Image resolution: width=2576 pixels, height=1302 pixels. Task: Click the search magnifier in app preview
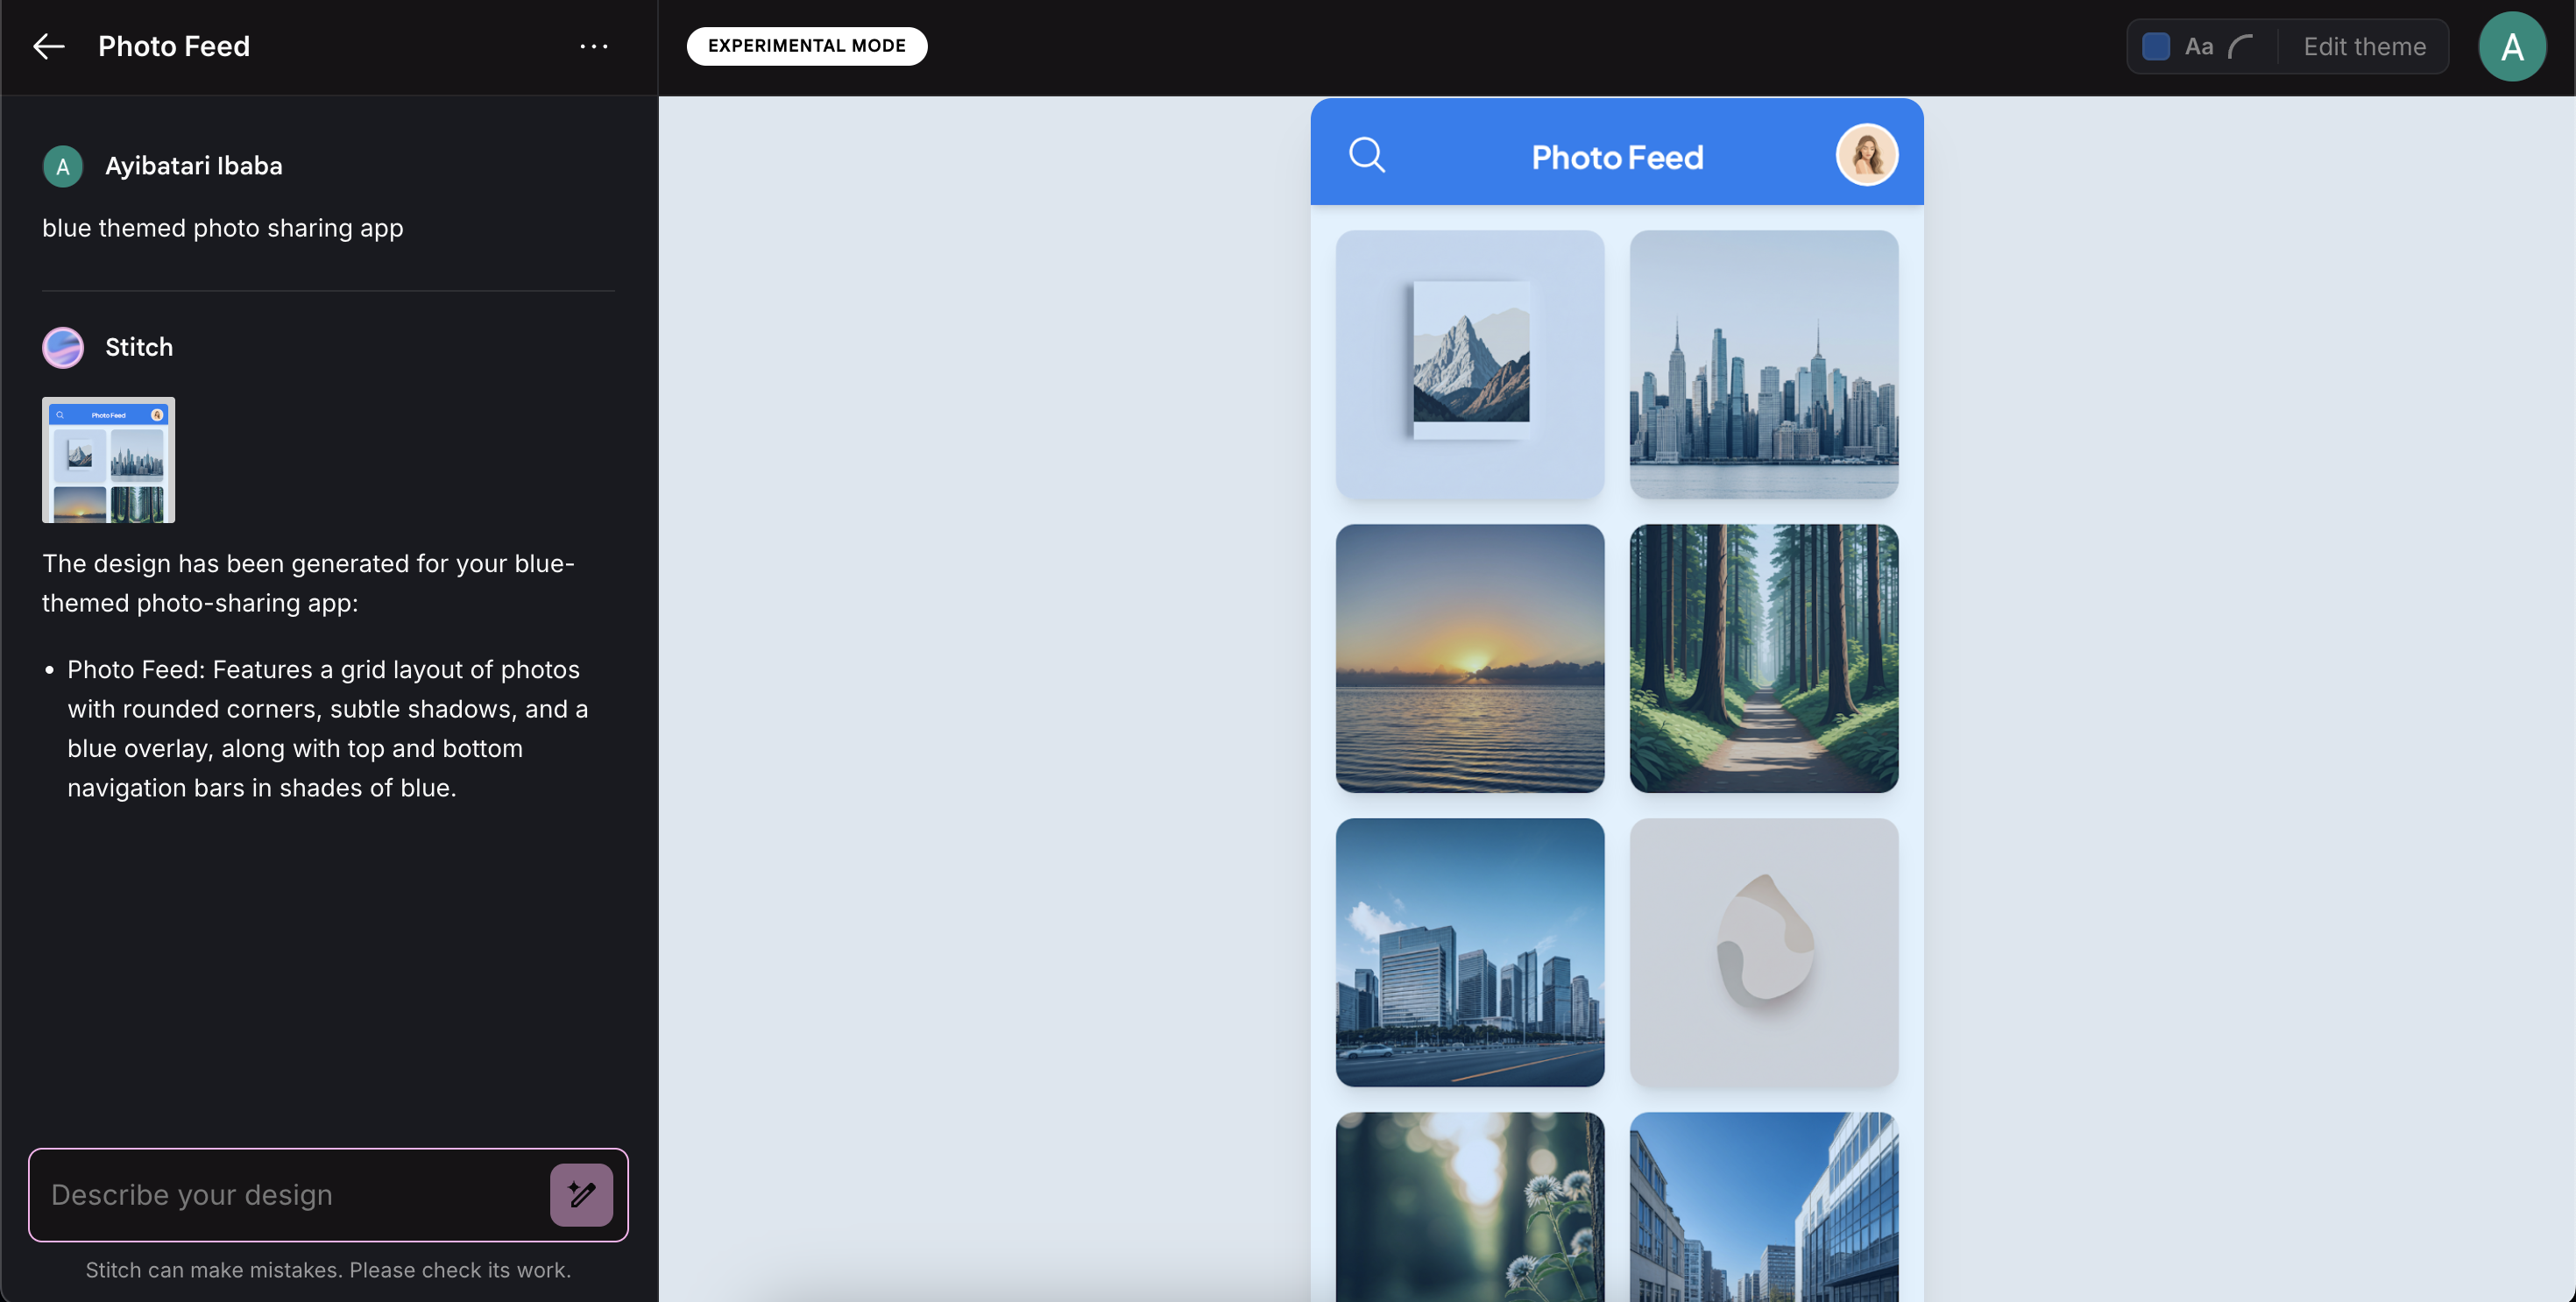1366,155
